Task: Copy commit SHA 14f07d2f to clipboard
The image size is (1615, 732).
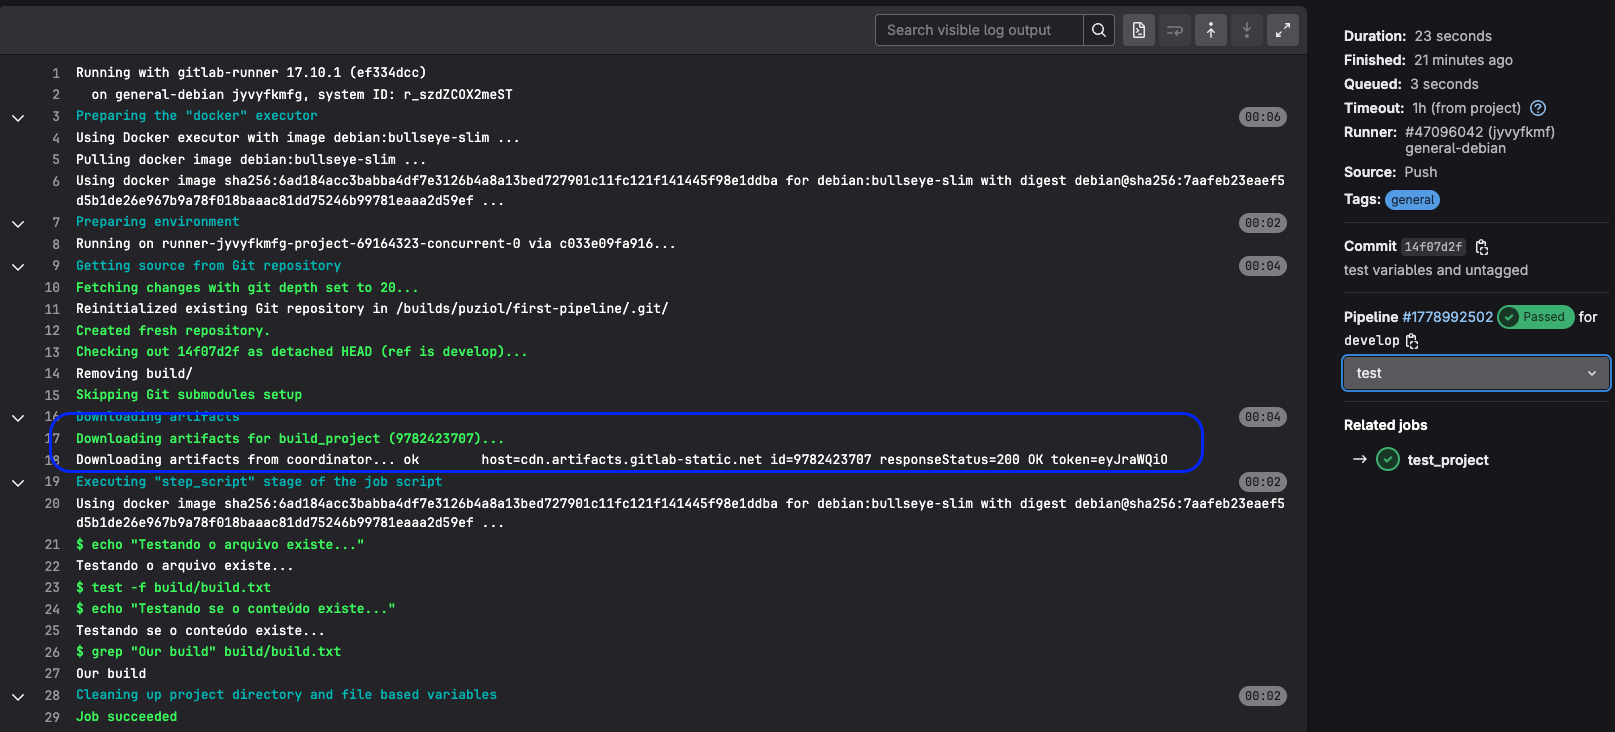Action: point(1482,247)
